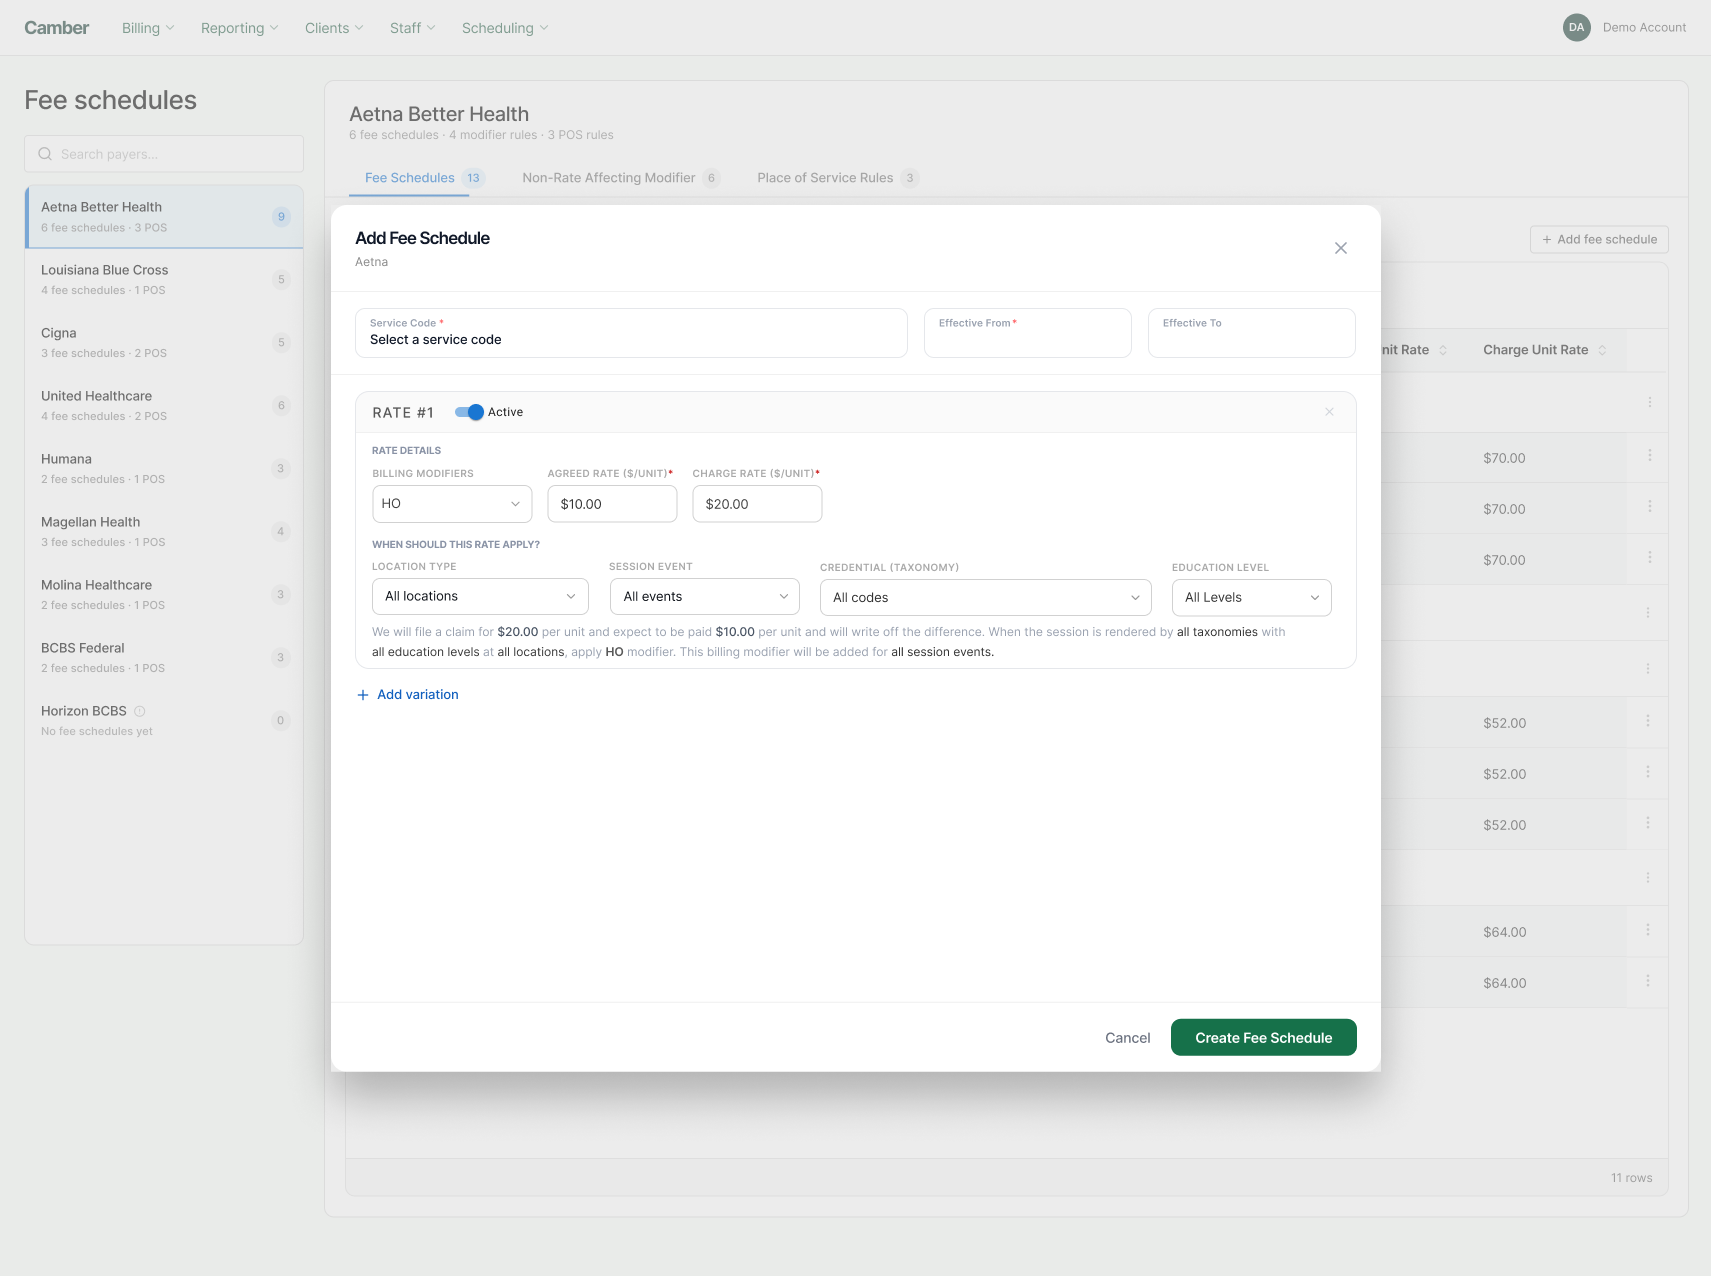Select Cigna payer in list
Image resolution: width=1711 pixels, height=1276 pixels.
[164, 343]
